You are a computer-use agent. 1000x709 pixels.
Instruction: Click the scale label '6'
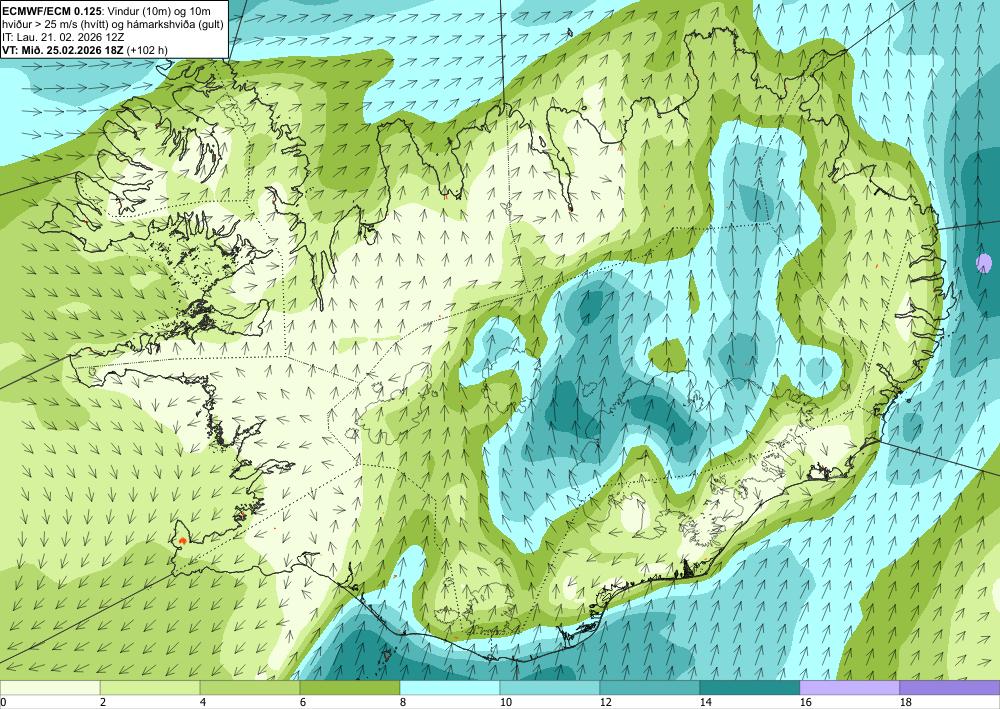click(x=303, y=702)
